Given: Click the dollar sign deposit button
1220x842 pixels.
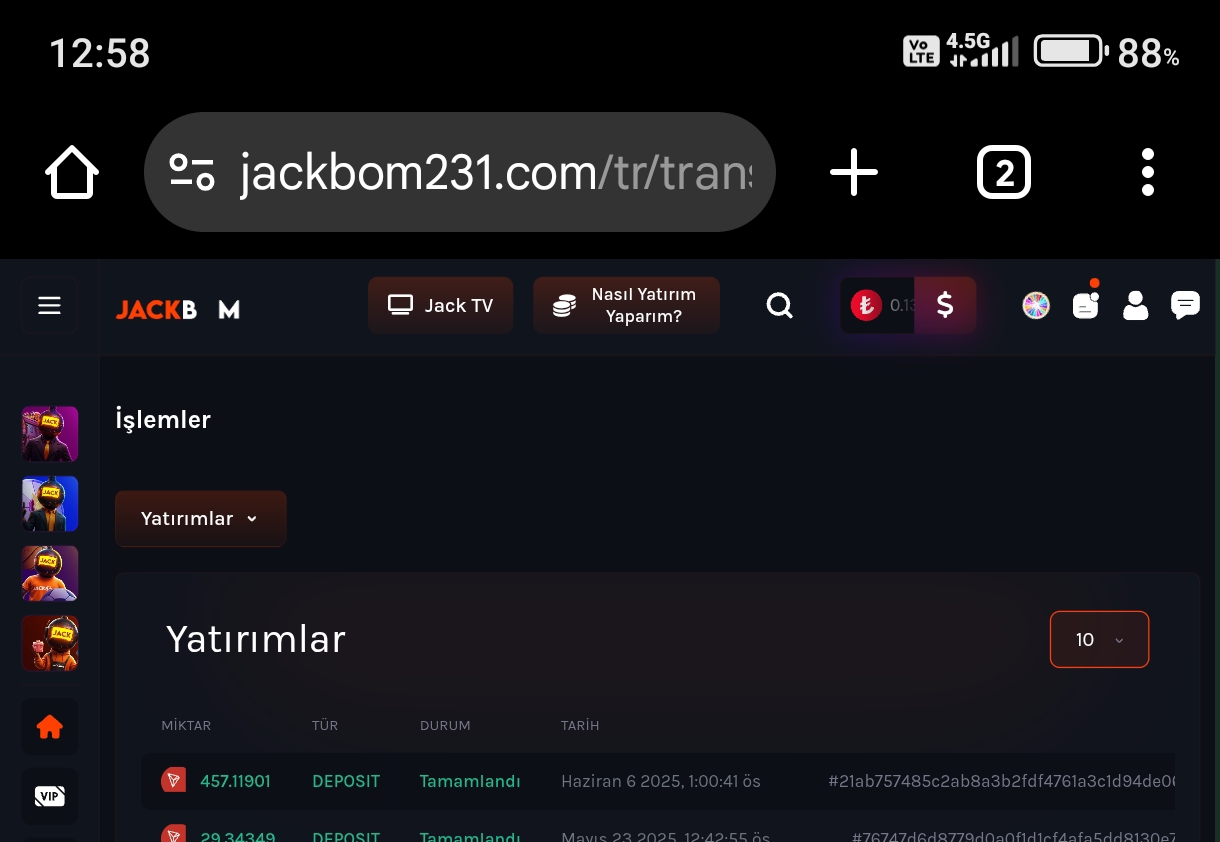Looking at the screenshot, I should click(945, 305).
